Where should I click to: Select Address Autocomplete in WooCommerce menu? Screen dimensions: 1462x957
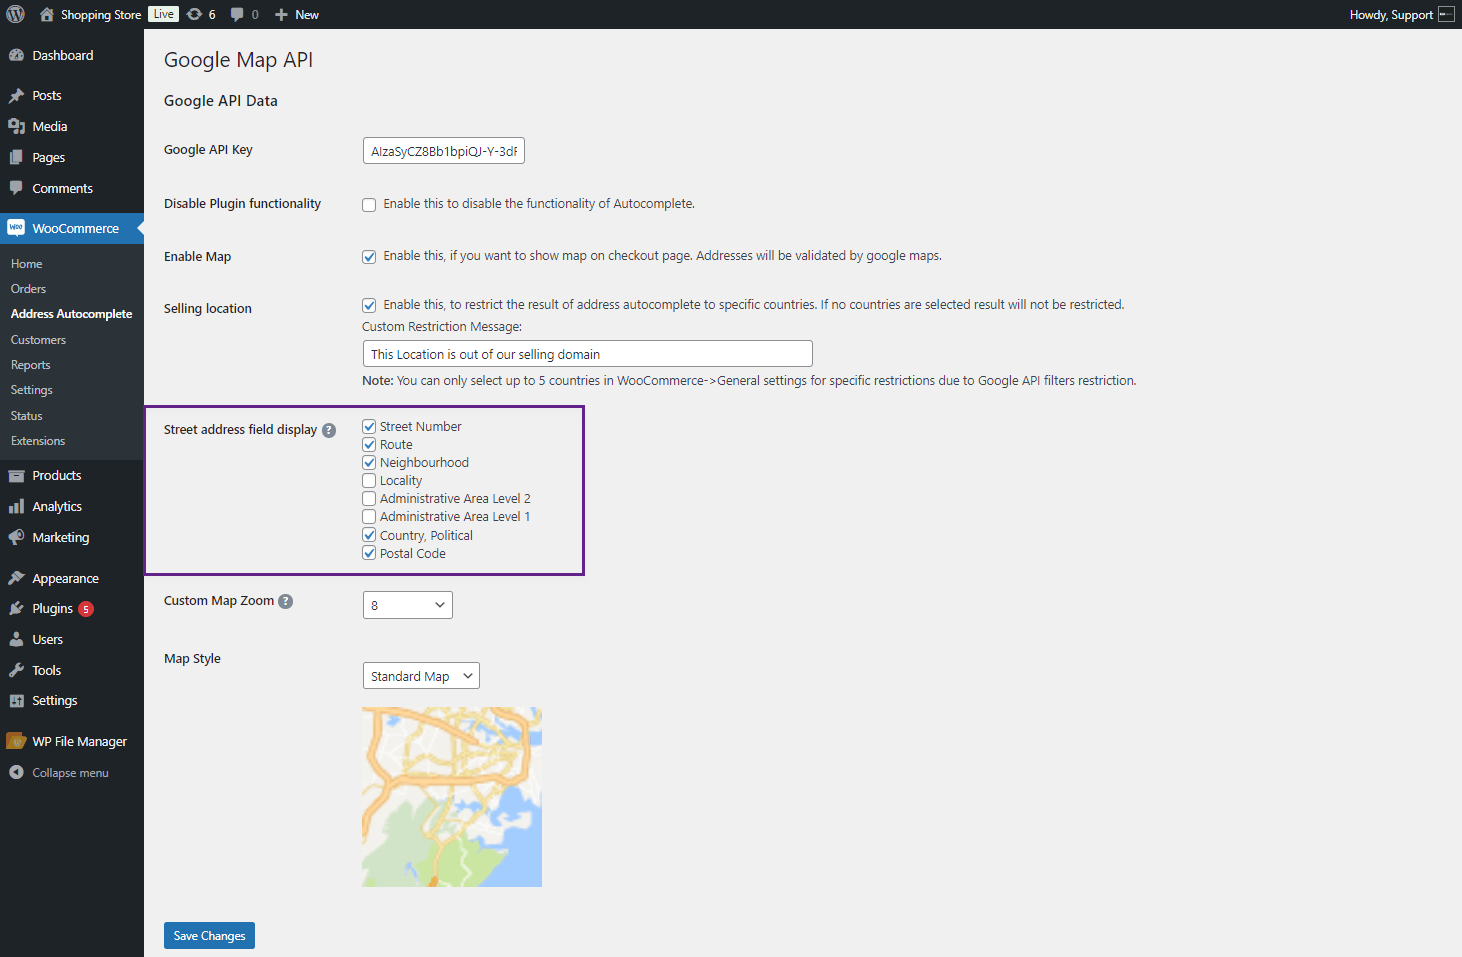[x=70, y=313]
